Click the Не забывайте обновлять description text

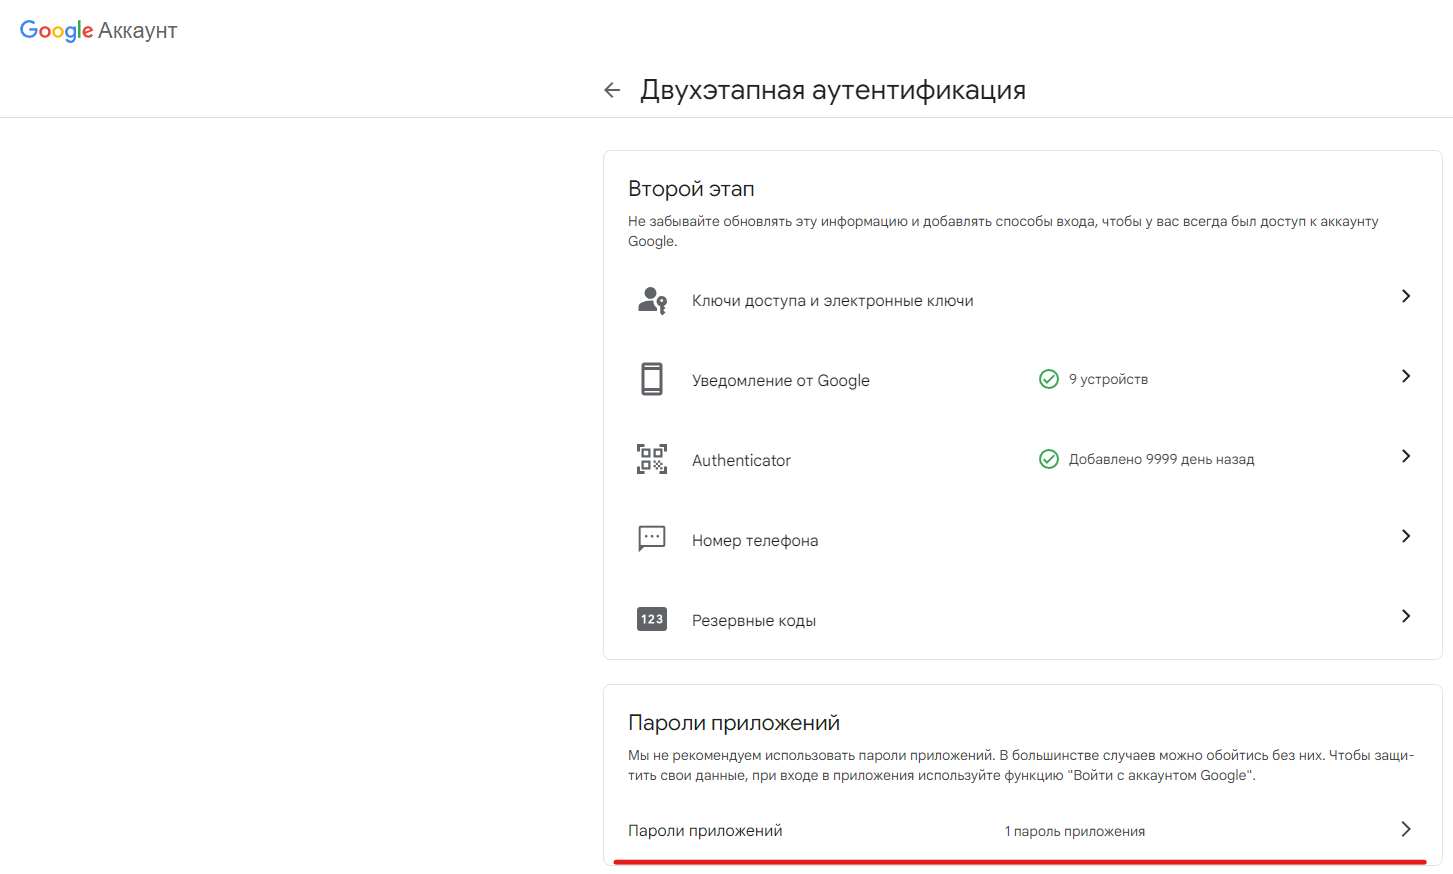click(1003, 231)
